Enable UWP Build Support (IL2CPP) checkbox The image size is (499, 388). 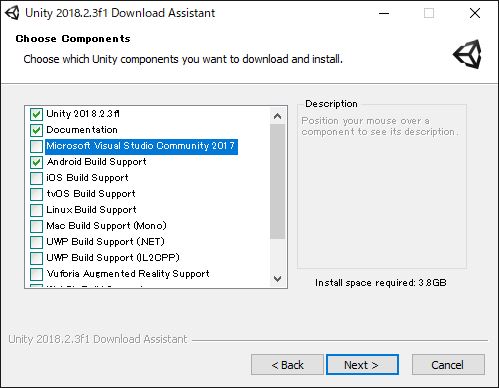click(36, 258)
